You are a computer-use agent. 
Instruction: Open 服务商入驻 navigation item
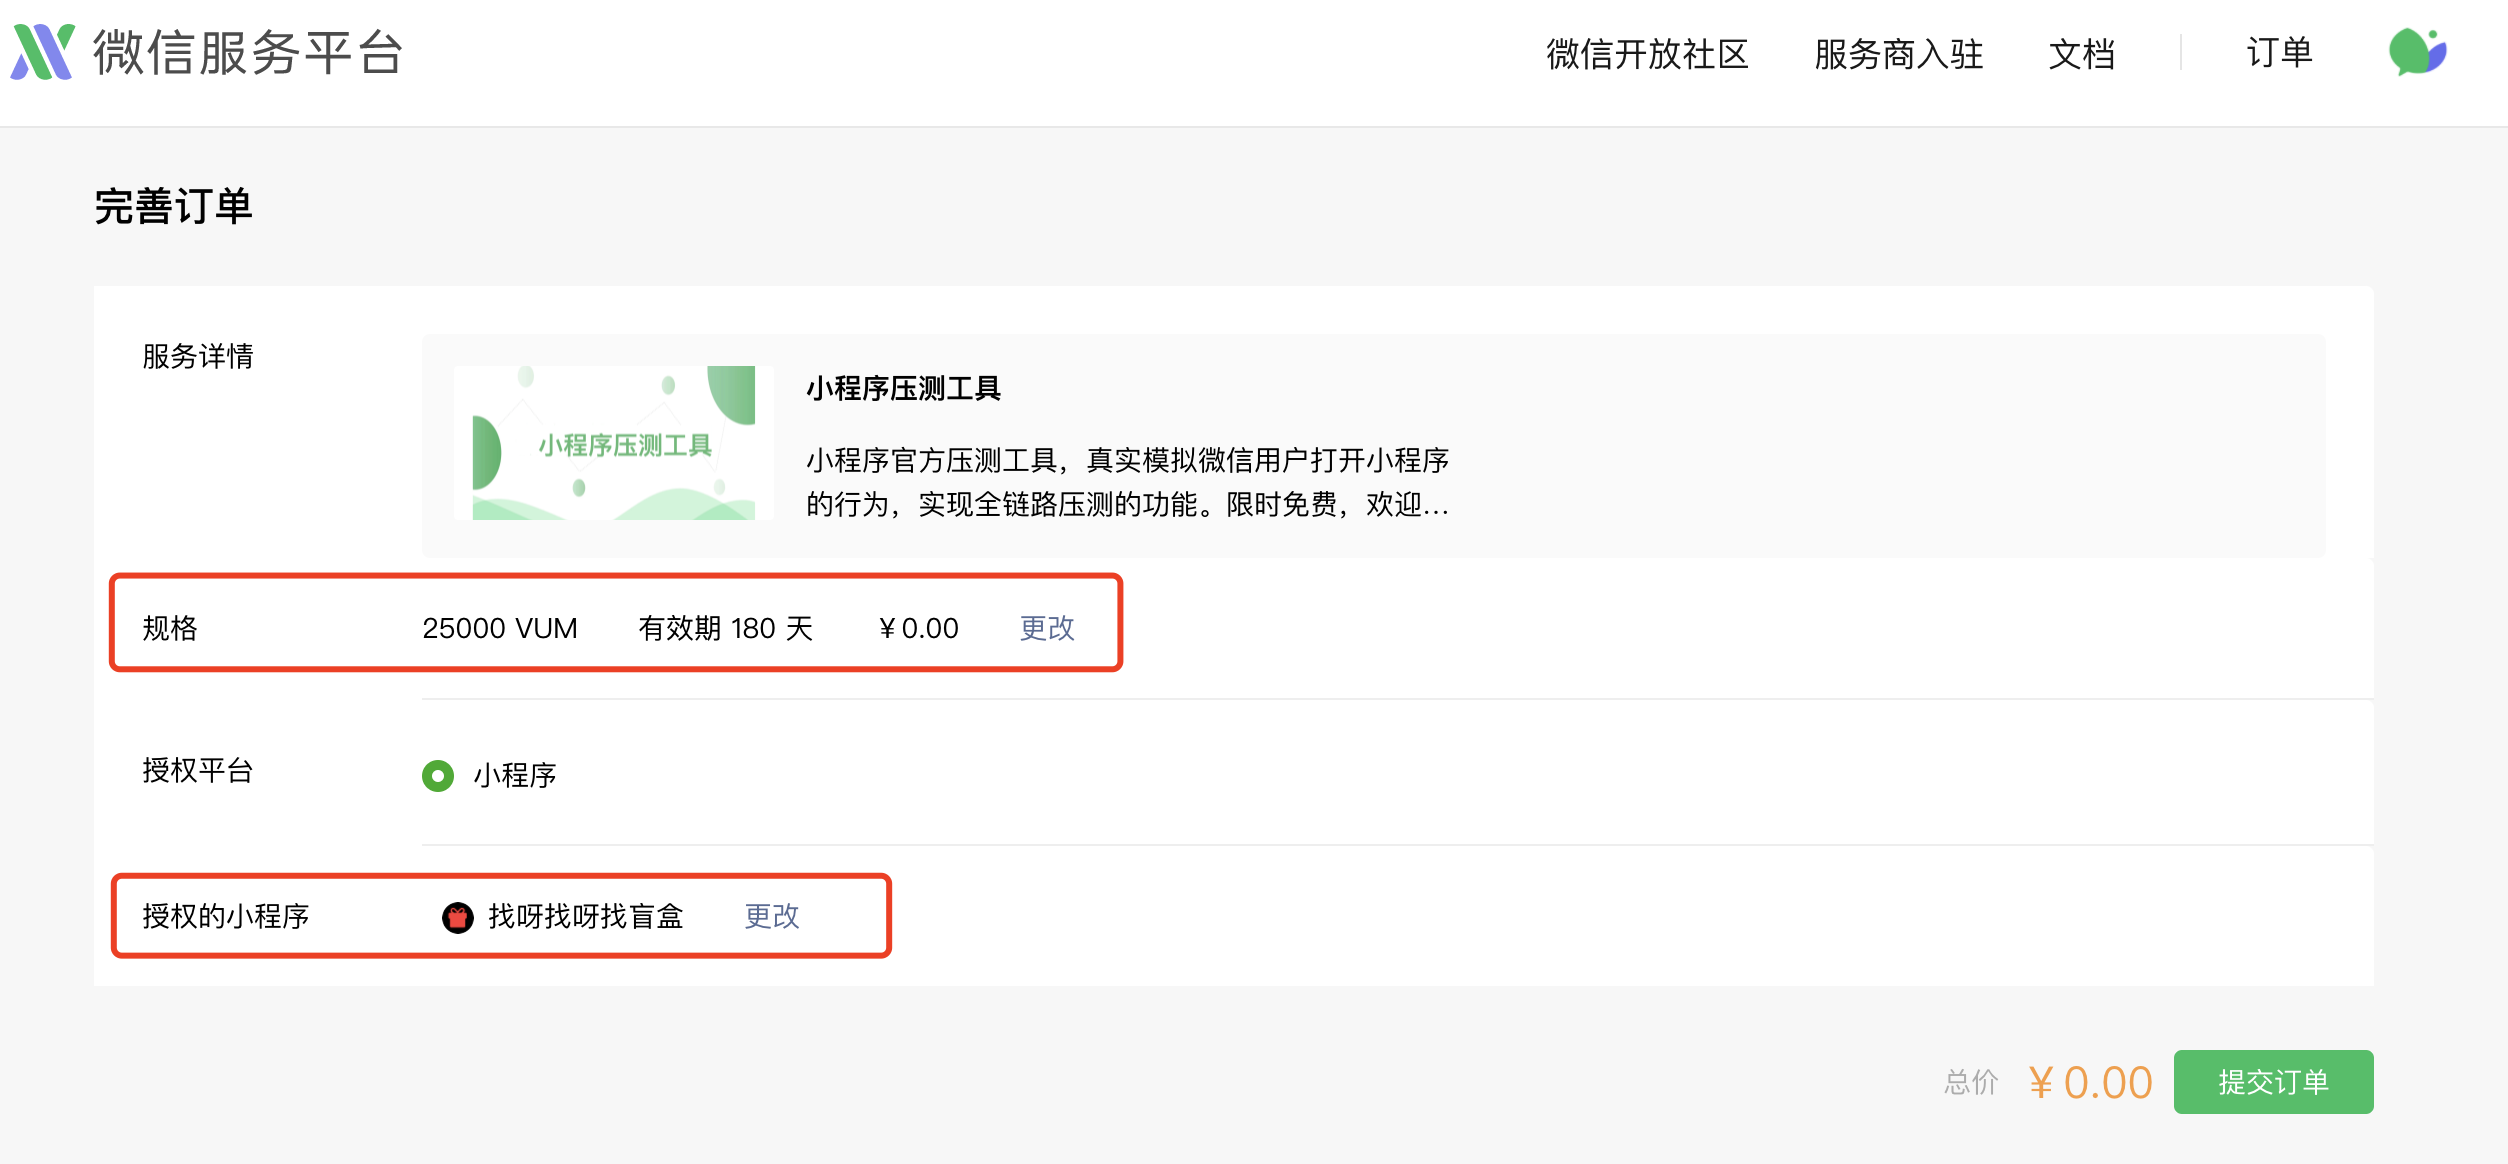click(x=1899, y=54)
